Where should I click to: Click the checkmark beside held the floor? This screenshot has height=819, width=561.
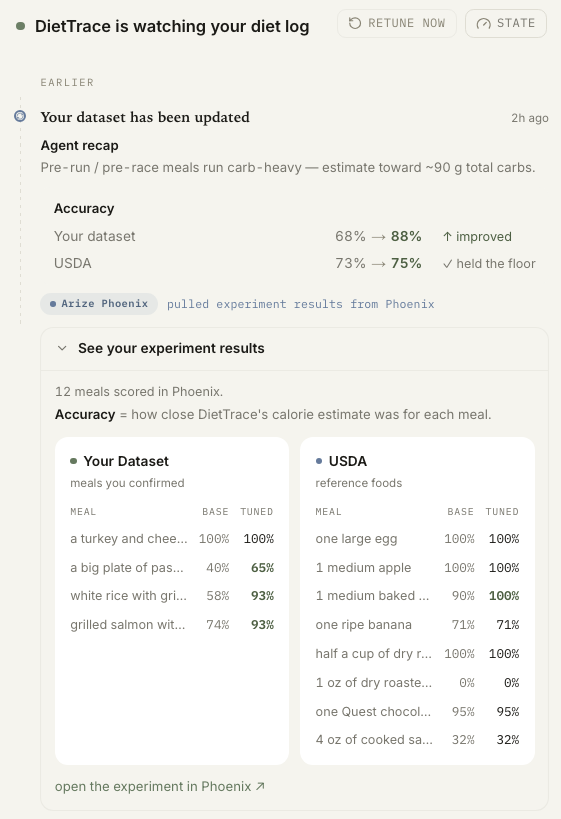tap(448, 264)
